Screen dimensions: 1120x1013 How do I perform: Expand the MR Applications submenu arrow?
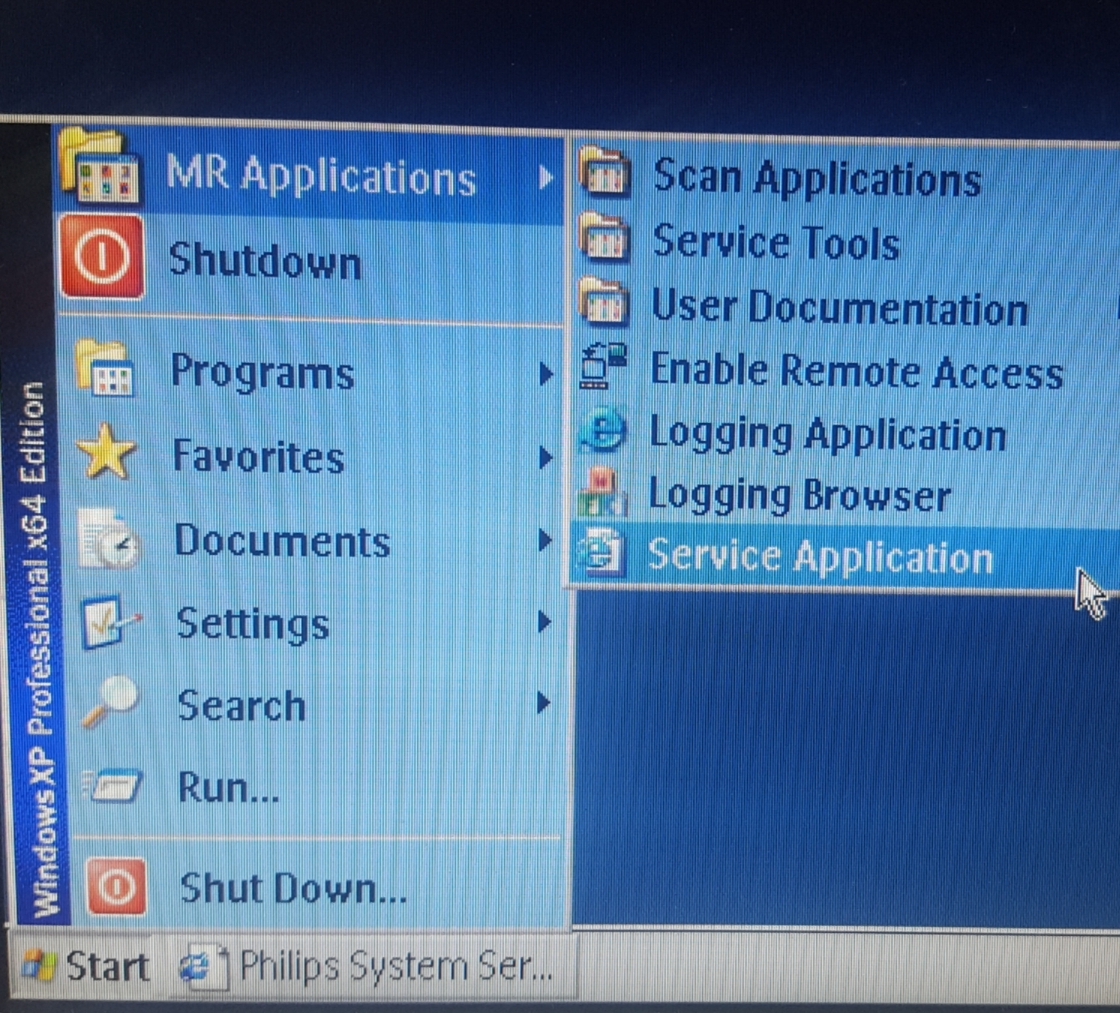545,176
